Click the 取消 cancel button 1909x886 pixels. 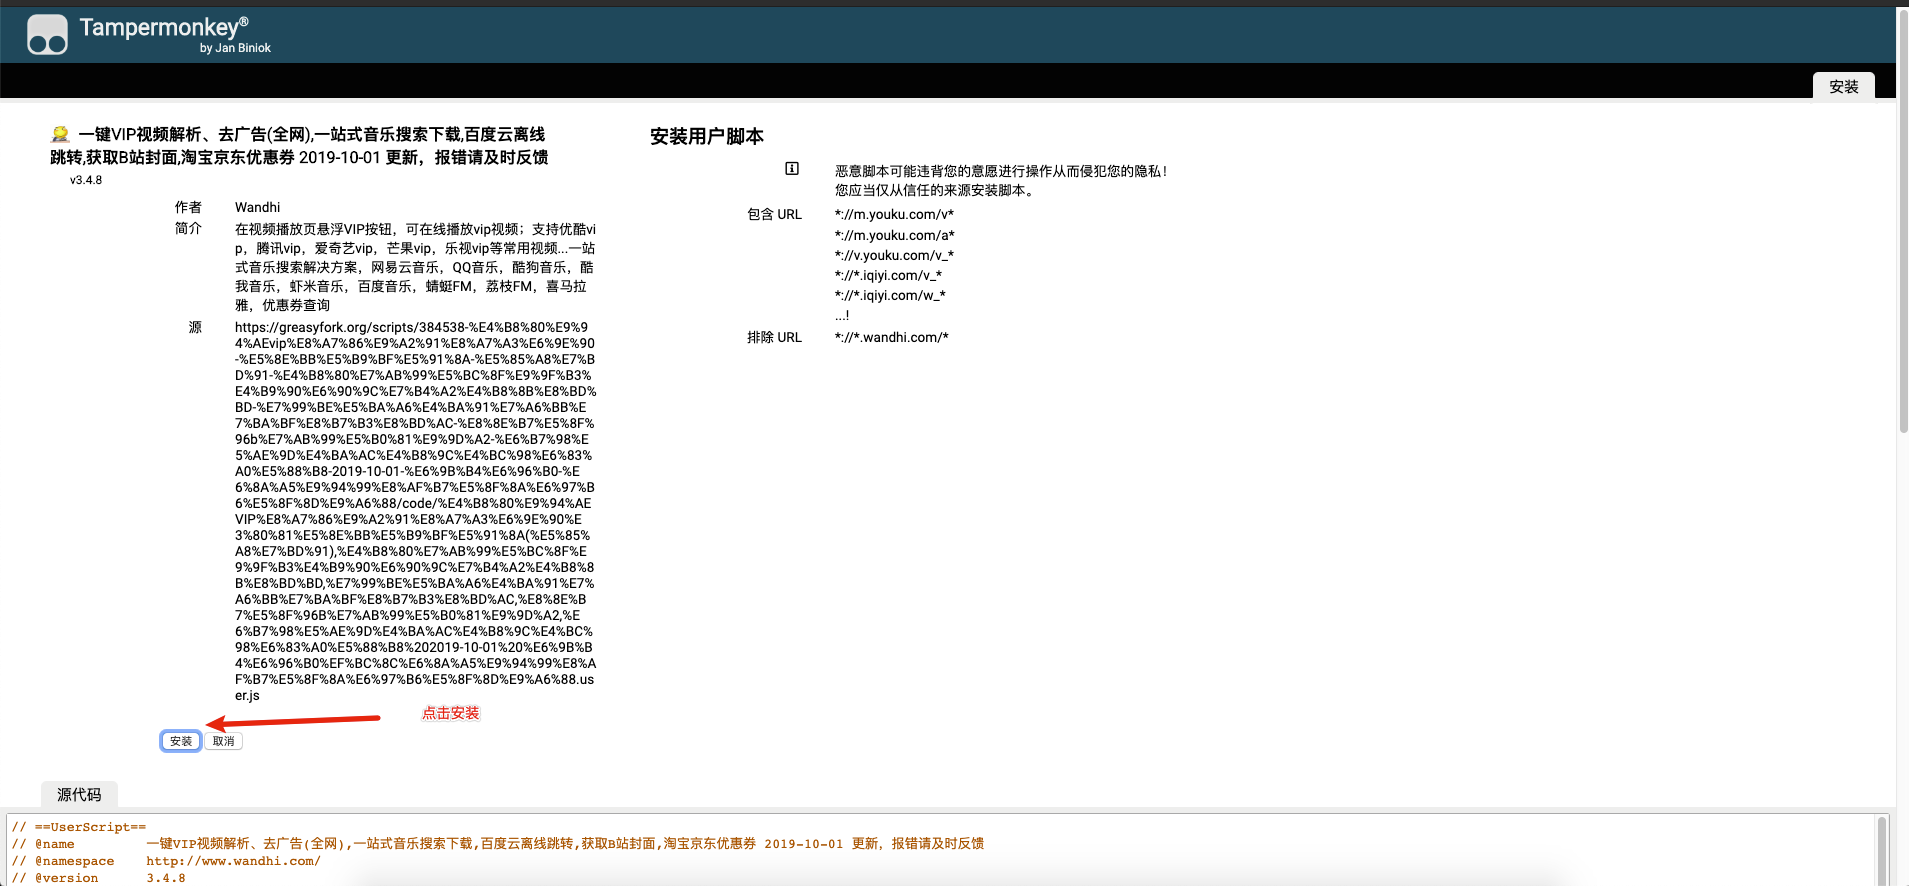pos(224,741)
